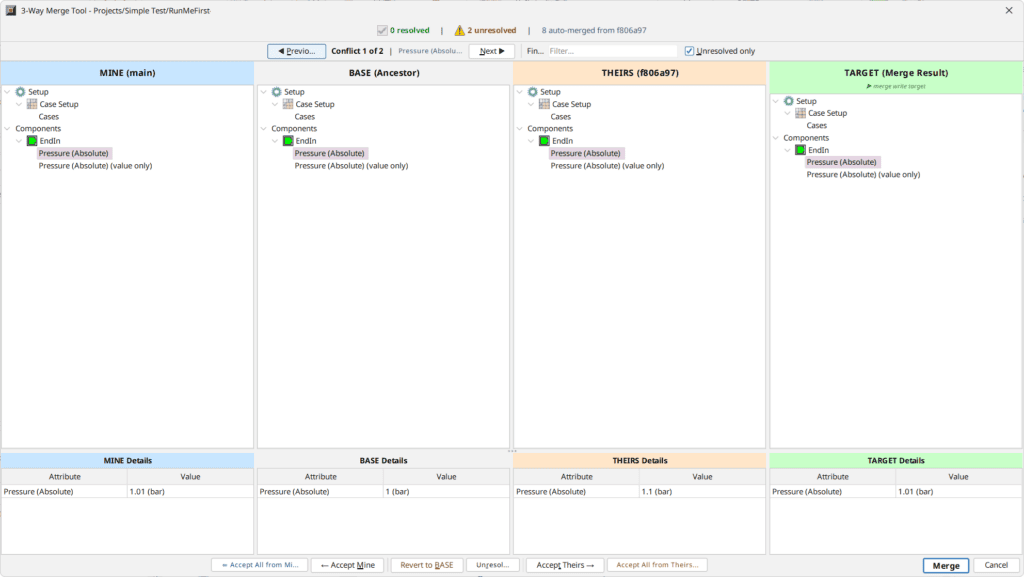Select Pressure (Absolute) in BASE tree
Screen dimensions: 1024x577
tap(329, 153)
